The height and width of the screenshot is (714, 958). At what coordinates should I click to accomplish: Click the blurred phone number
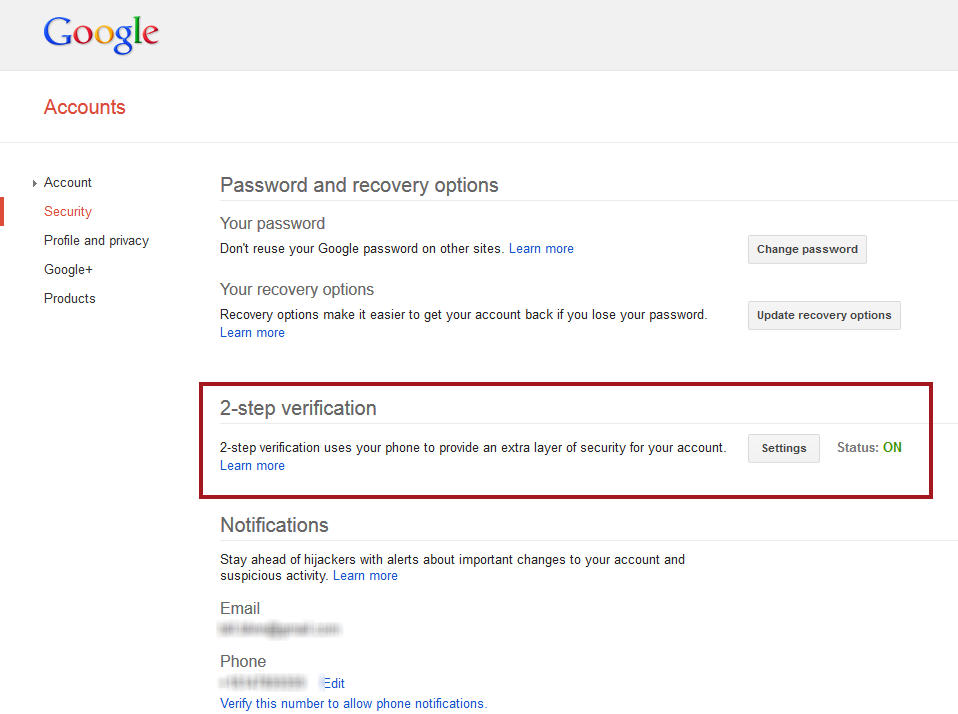263,682
